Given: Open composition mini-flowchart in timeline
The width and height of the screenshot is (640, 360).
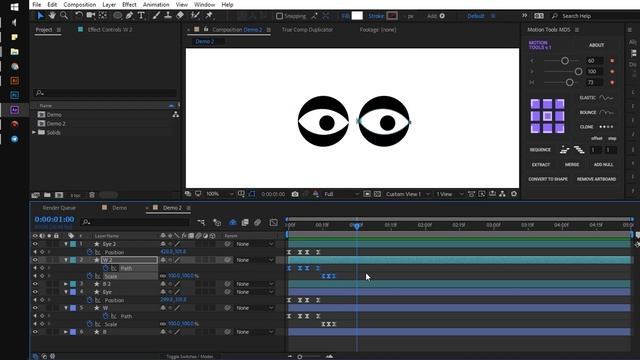Looking at the screenshot, I should coord(201,222).
